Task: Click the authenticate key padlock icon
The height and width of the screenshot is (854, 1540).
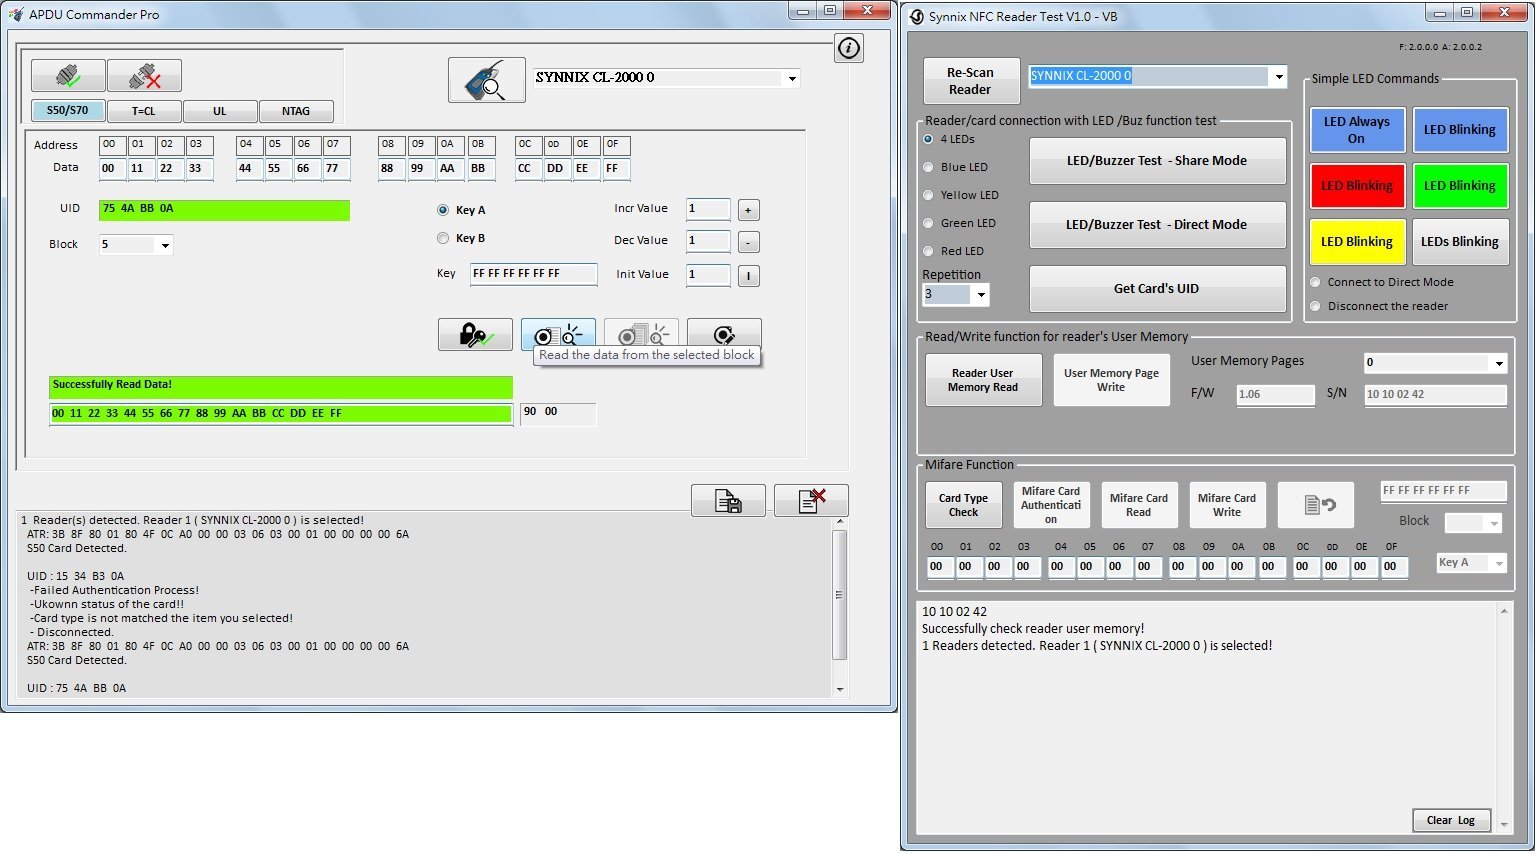Action: 475,335
